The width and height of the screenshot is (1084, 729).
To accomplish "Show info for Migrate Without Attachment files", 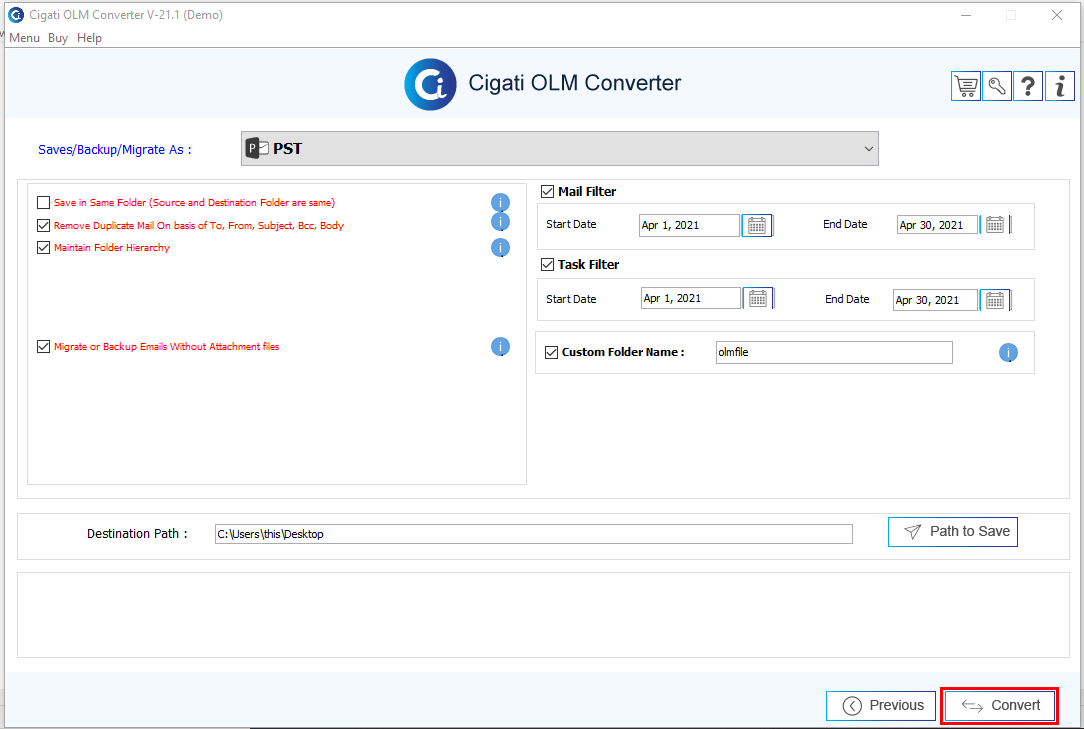I will click(501, 347).
